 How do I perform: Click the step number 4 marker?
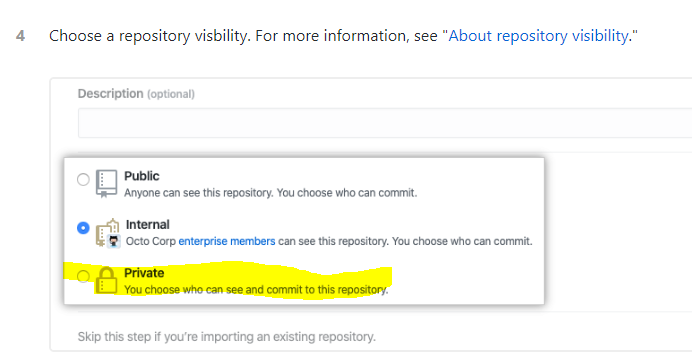pos(20,36)
